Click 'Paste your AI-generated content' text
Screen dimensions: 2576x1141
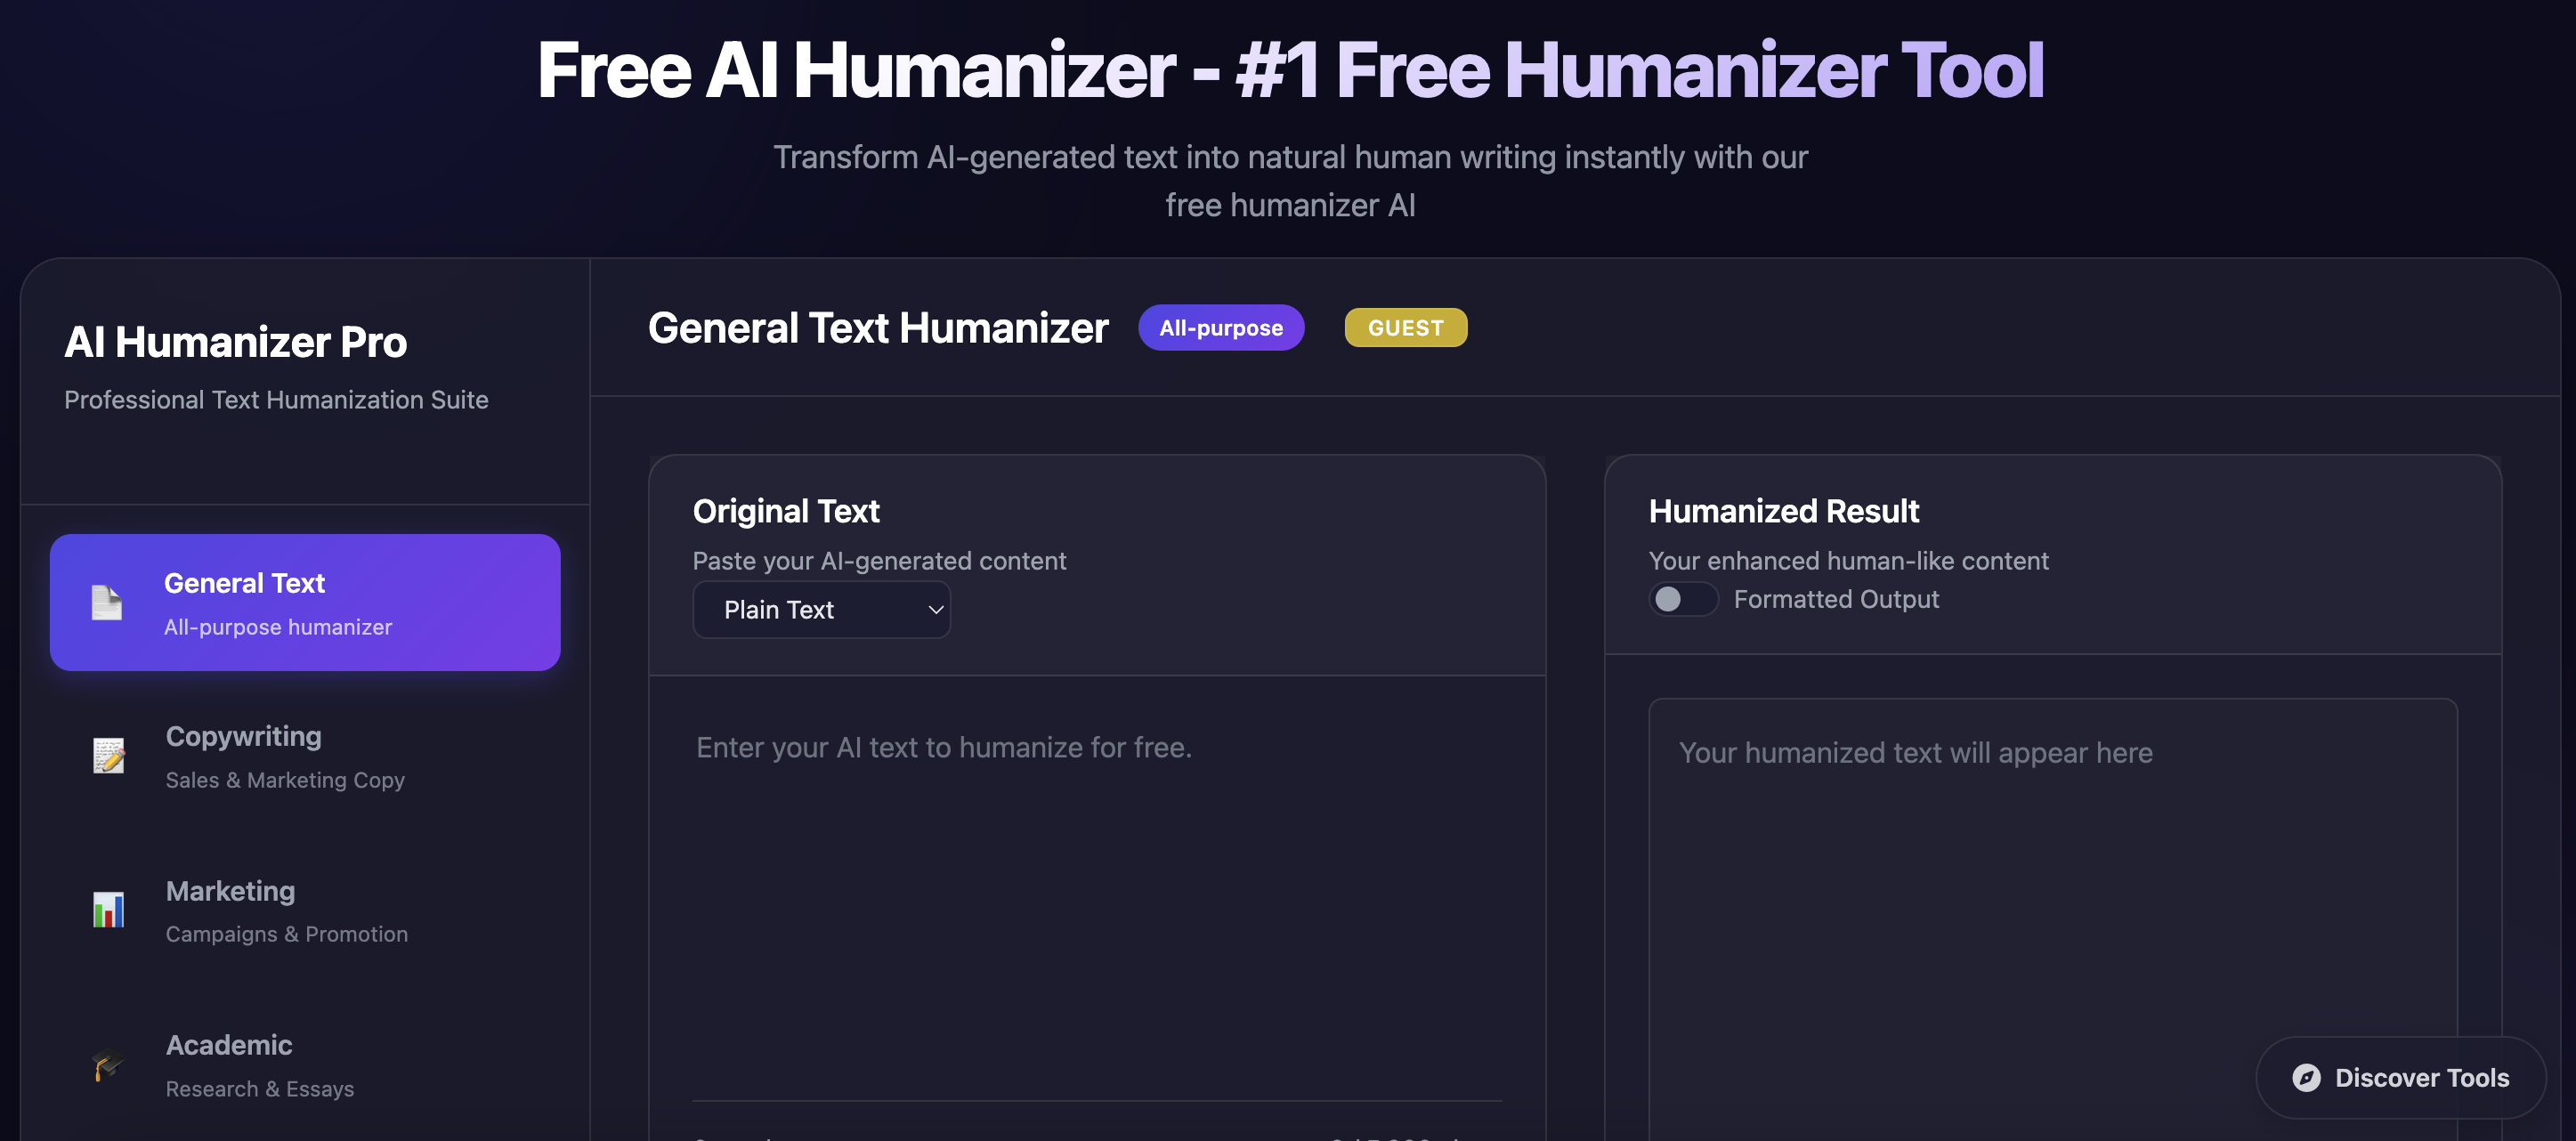[879, 560]
